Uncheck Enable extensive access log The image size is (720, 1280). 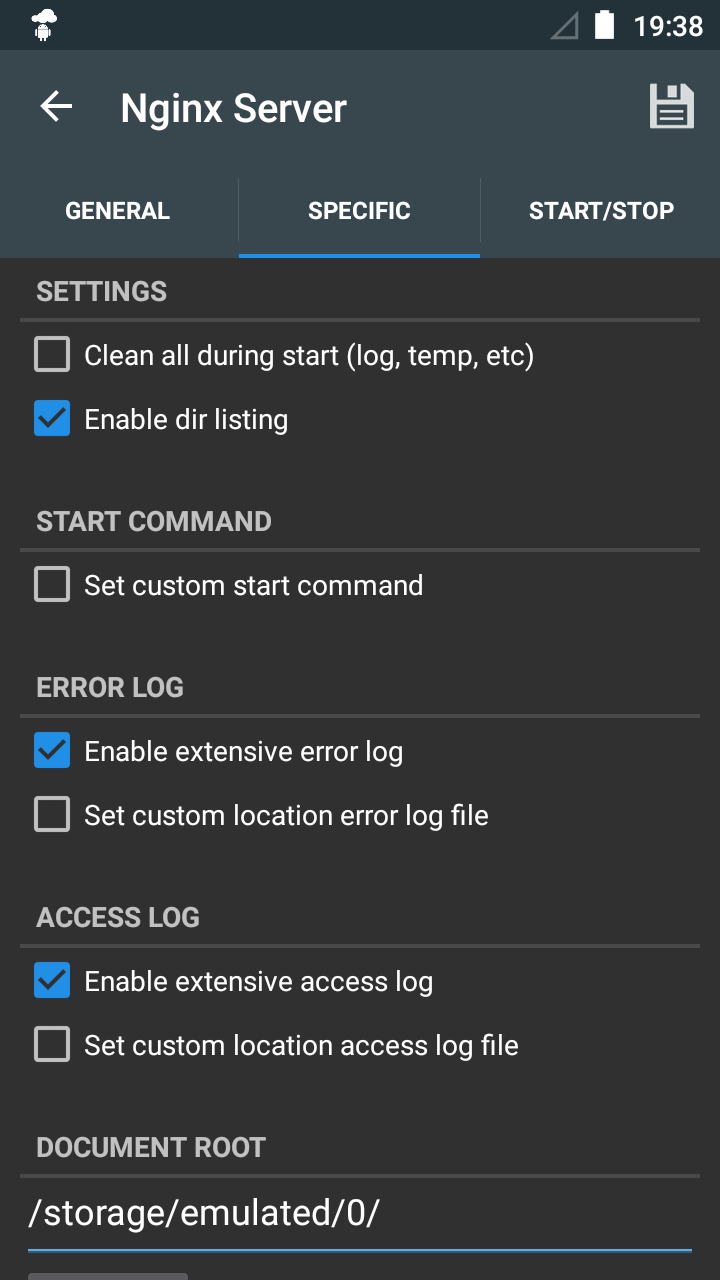[52, 980]
